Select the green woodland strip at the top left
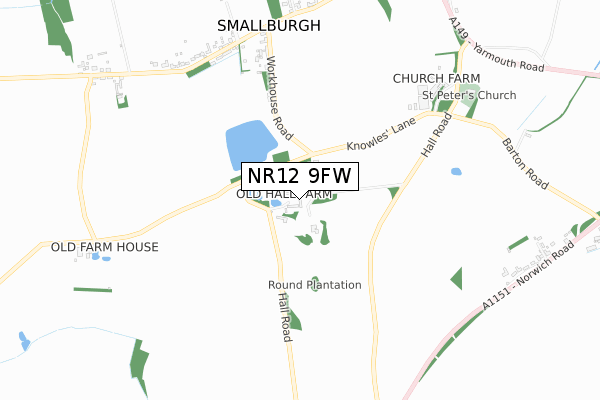600x400 pixels. pos(57,29)
